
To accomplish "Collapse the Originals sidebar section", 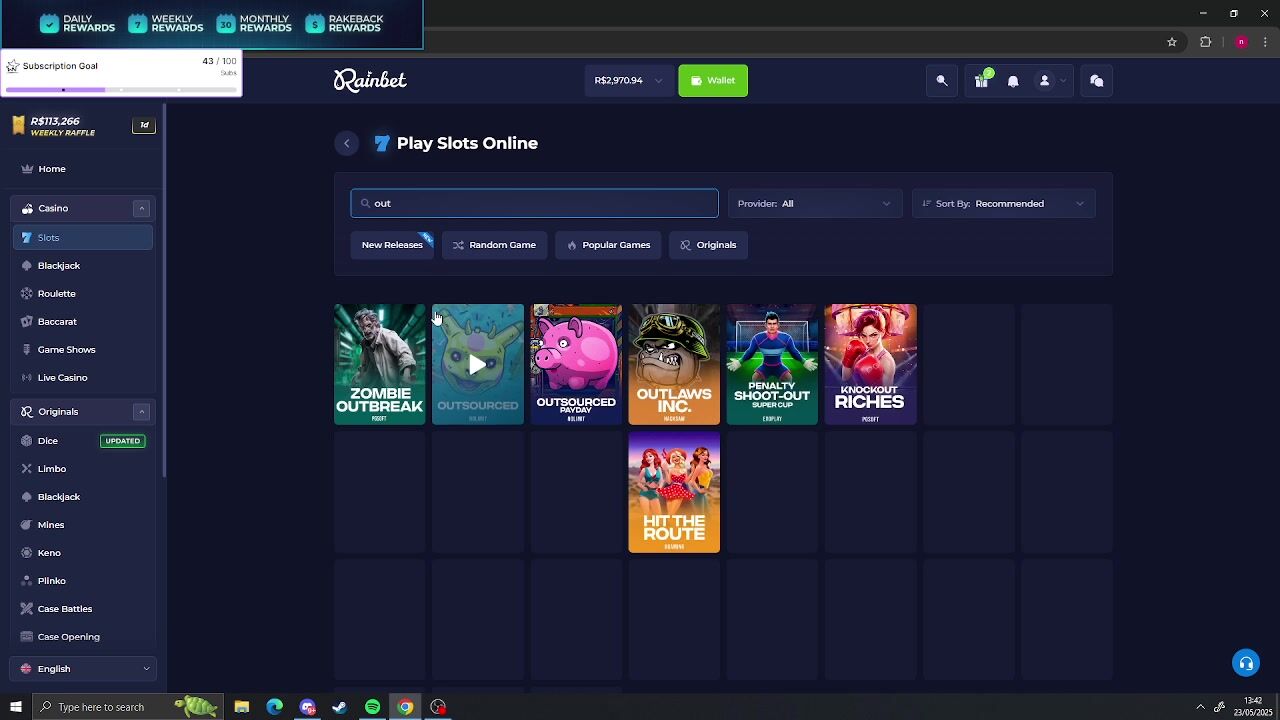I will (x=141, y=412).
